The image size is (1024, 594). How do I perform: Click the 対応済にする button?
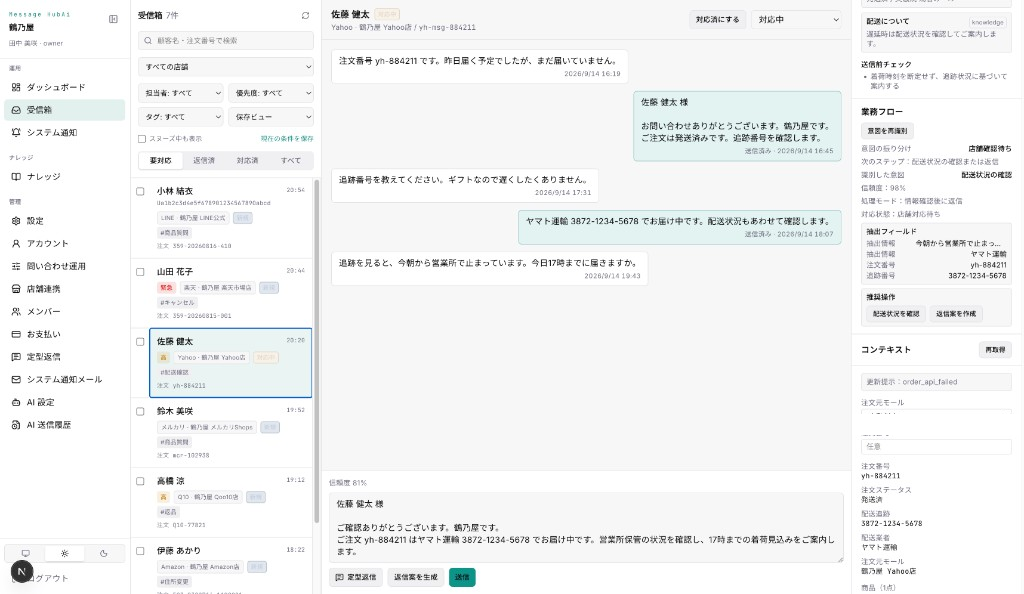pyautogui.click(x=718, y=20)
